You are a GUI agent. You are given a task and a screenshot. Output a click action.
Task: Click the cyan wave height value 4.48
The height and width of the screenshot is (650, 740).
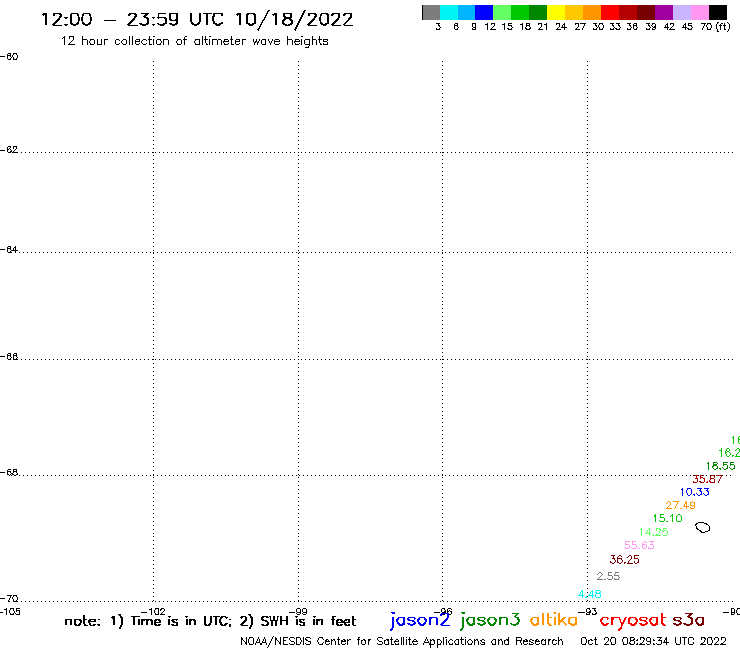(589, 594)
